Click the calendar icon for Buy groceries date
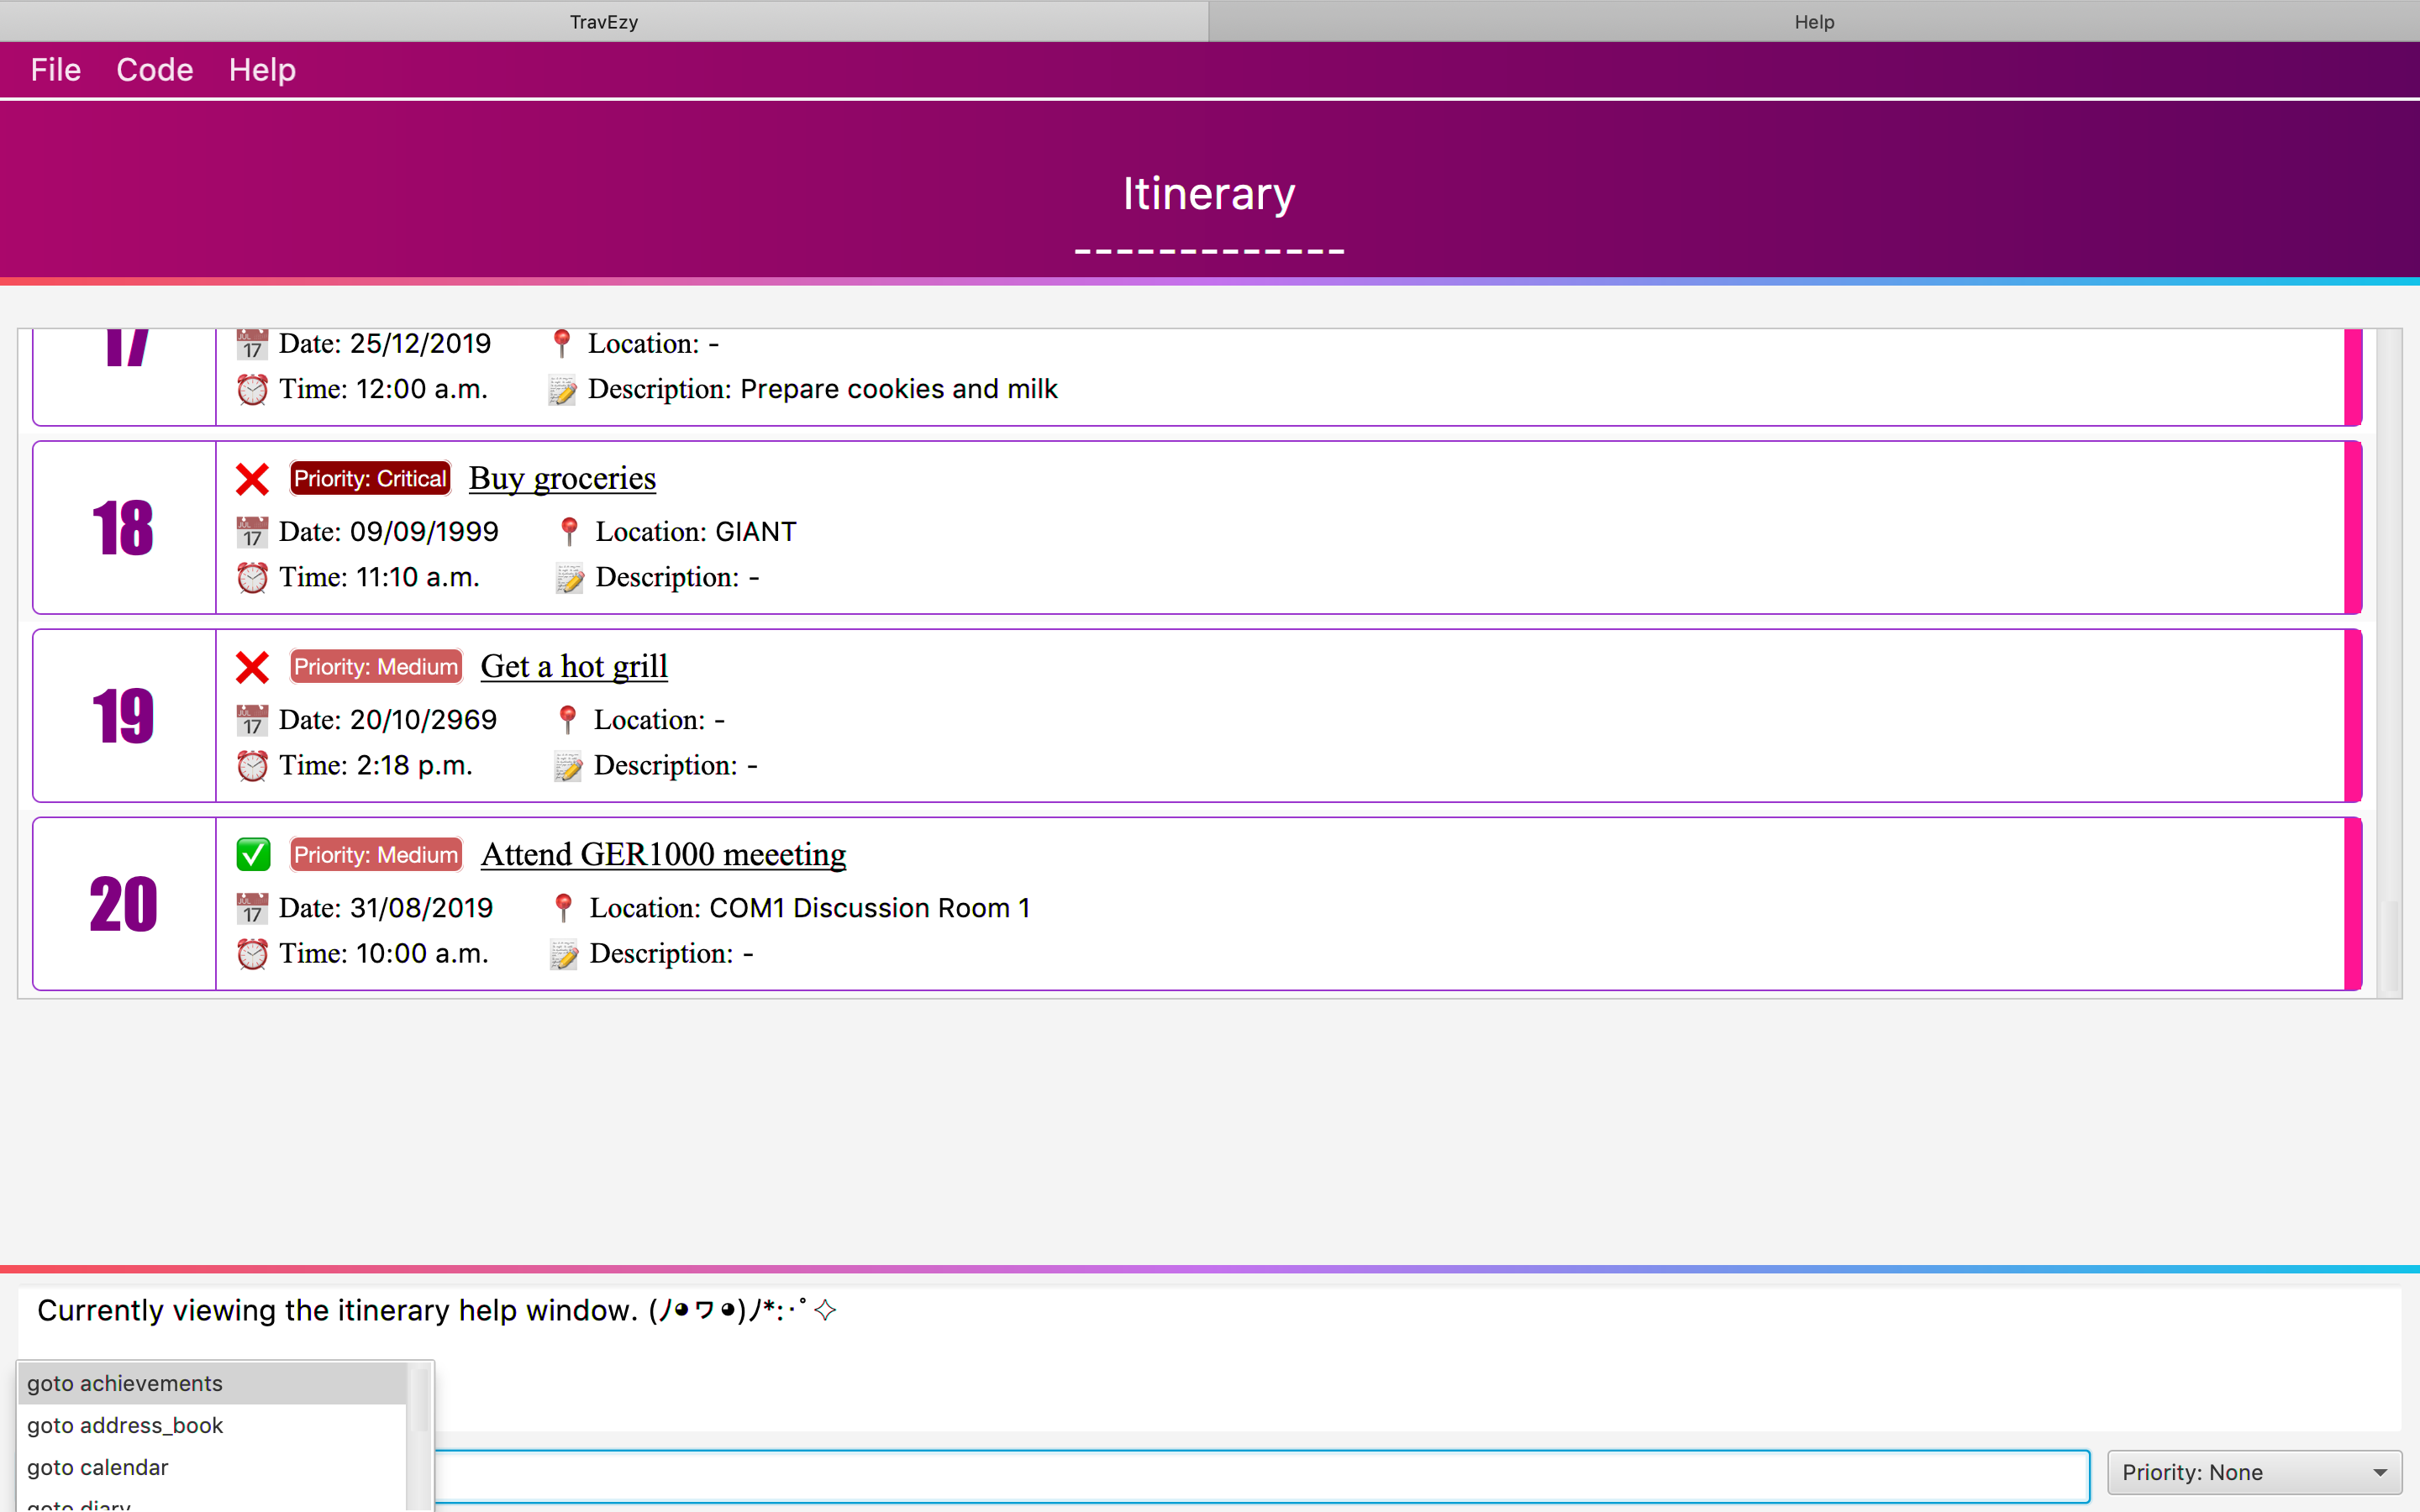The height and width of the screenshot is (1512, 2420). click(252, 532)
